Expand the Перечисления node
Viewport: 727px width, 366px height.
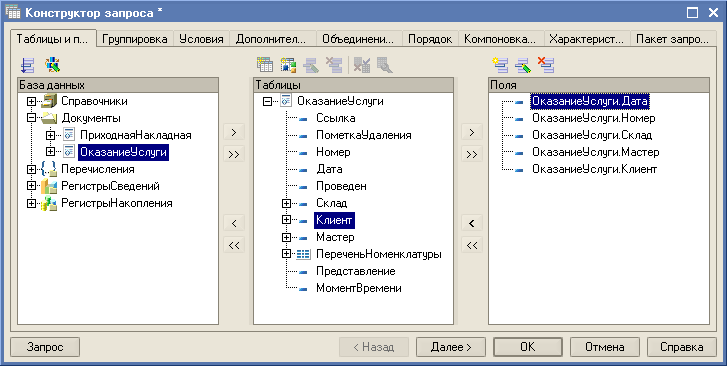click(32, 169)
